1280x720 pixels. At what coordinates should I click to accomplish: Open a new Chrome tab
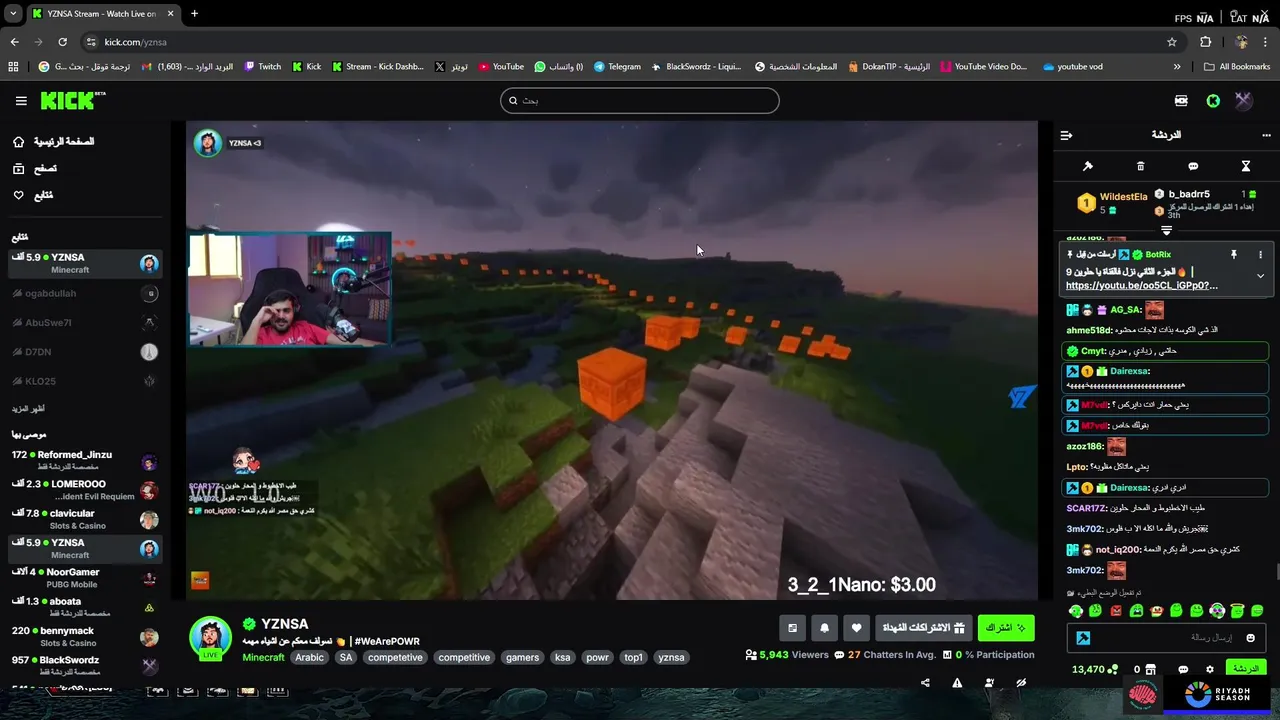pos(194,14)
